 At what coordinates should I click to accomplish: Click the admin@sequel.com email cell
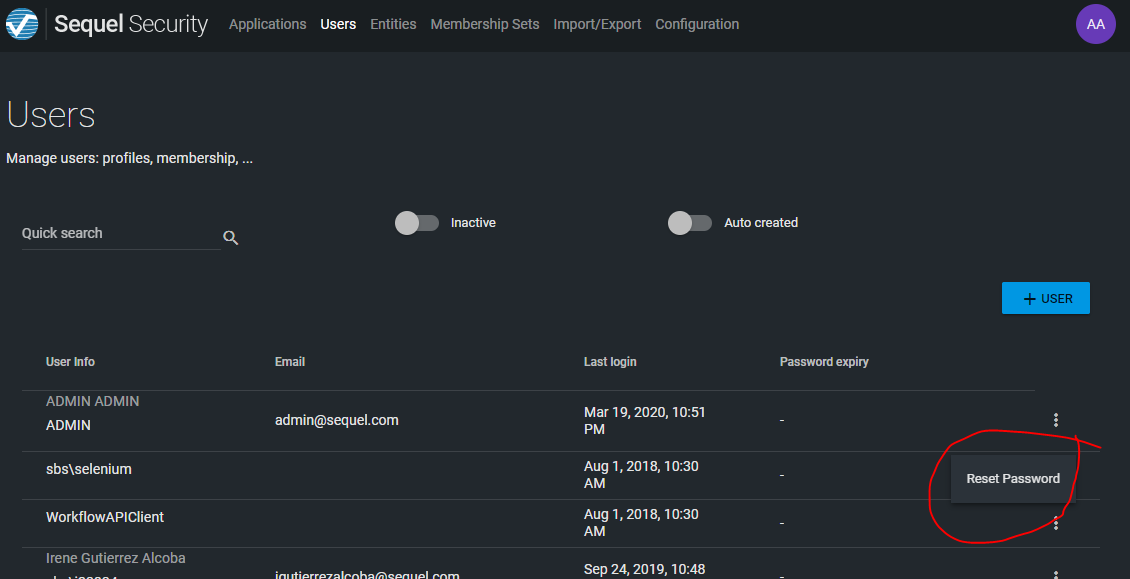coord(337,420)
